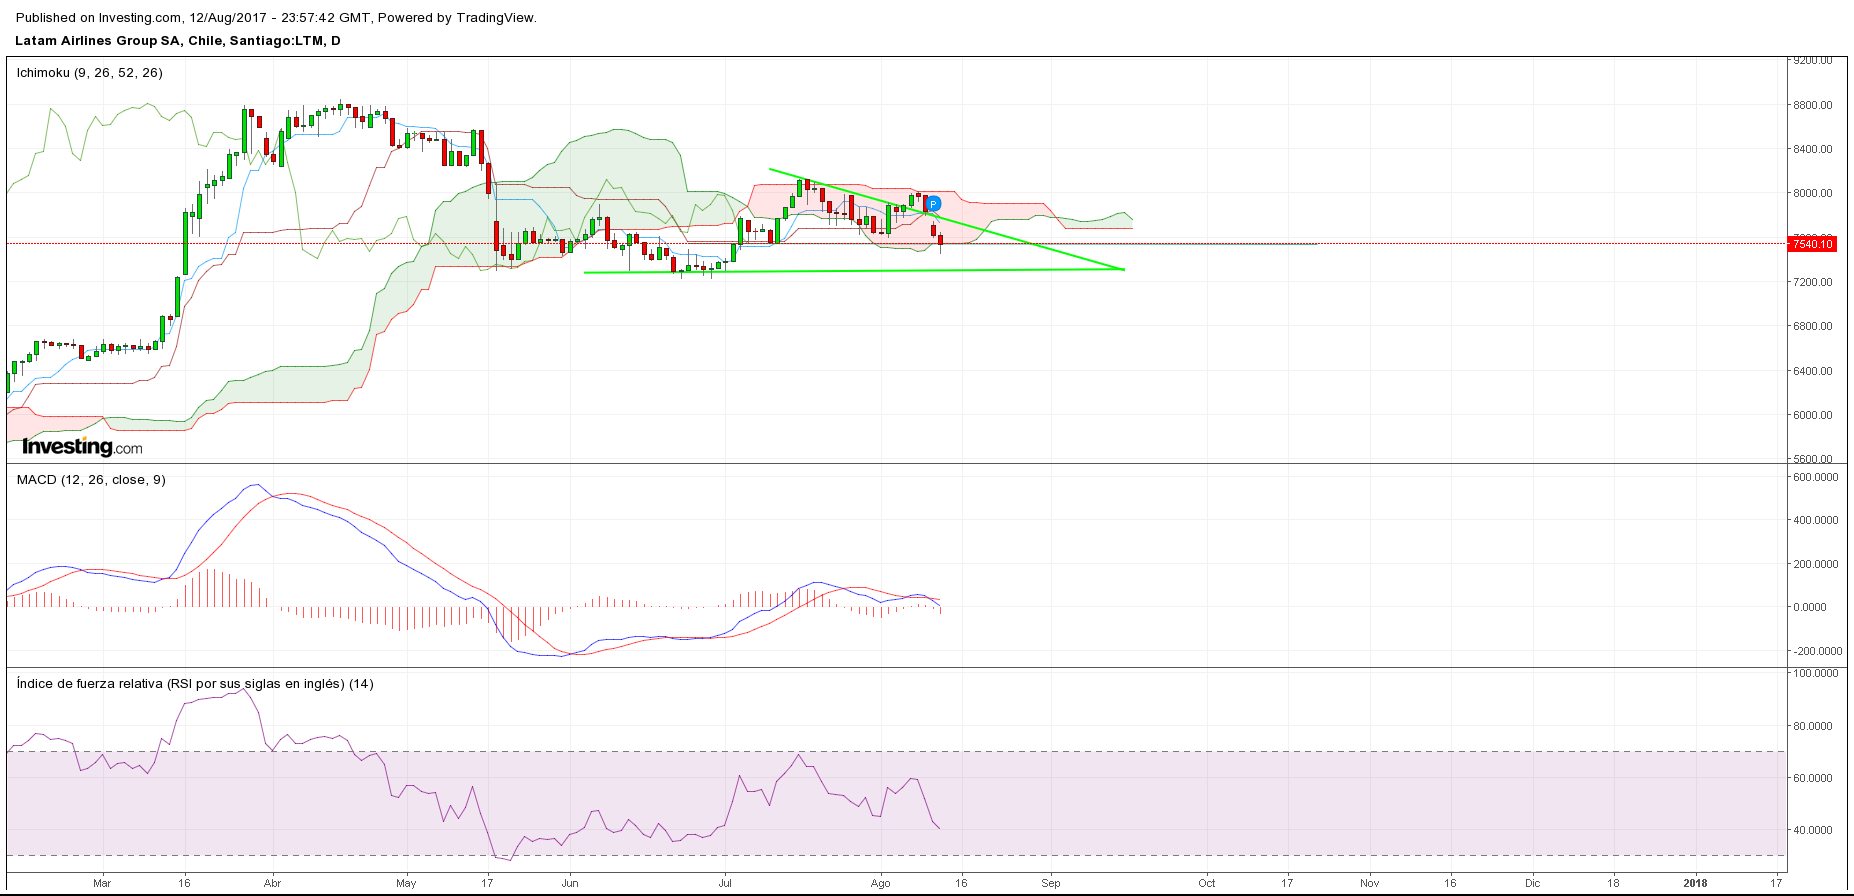Click the 6400.00 price axis label
The image size is (1854, 896).
click(x=1813, y=371)
